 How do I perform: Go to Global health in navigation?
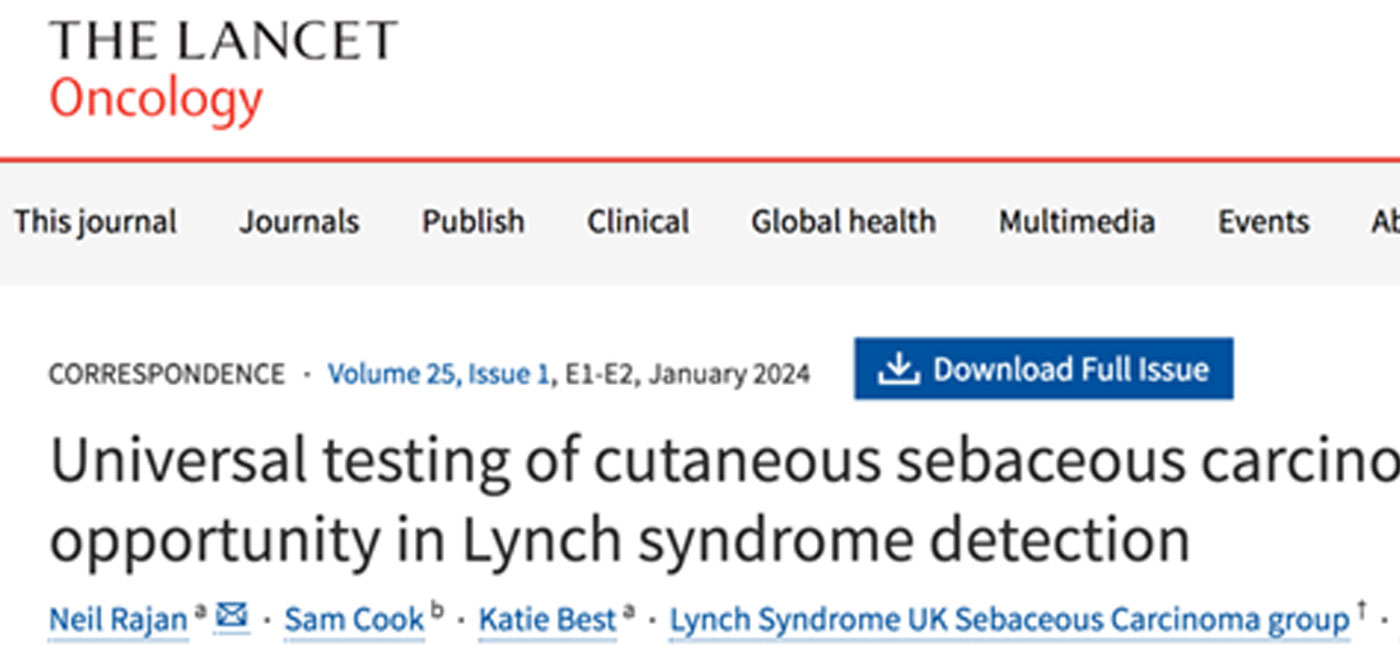[844, 221]
